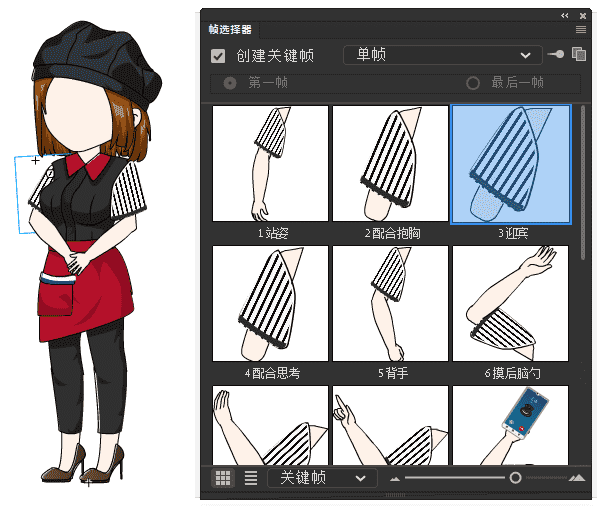Open the 帧选择器 panel options menu
Screen dimensions: 600x506
point(581,30)
